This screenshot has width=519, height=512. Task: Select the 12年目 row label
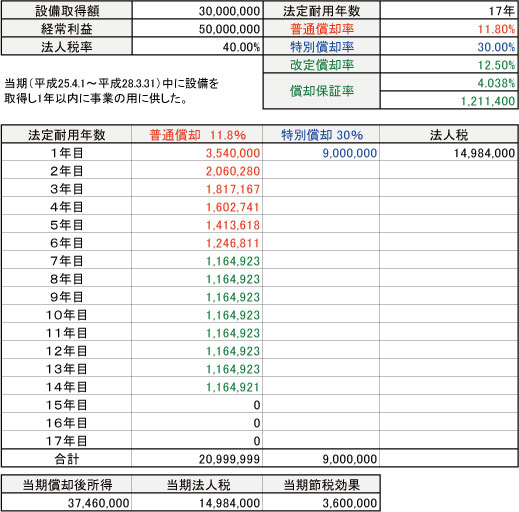point(67,351)
